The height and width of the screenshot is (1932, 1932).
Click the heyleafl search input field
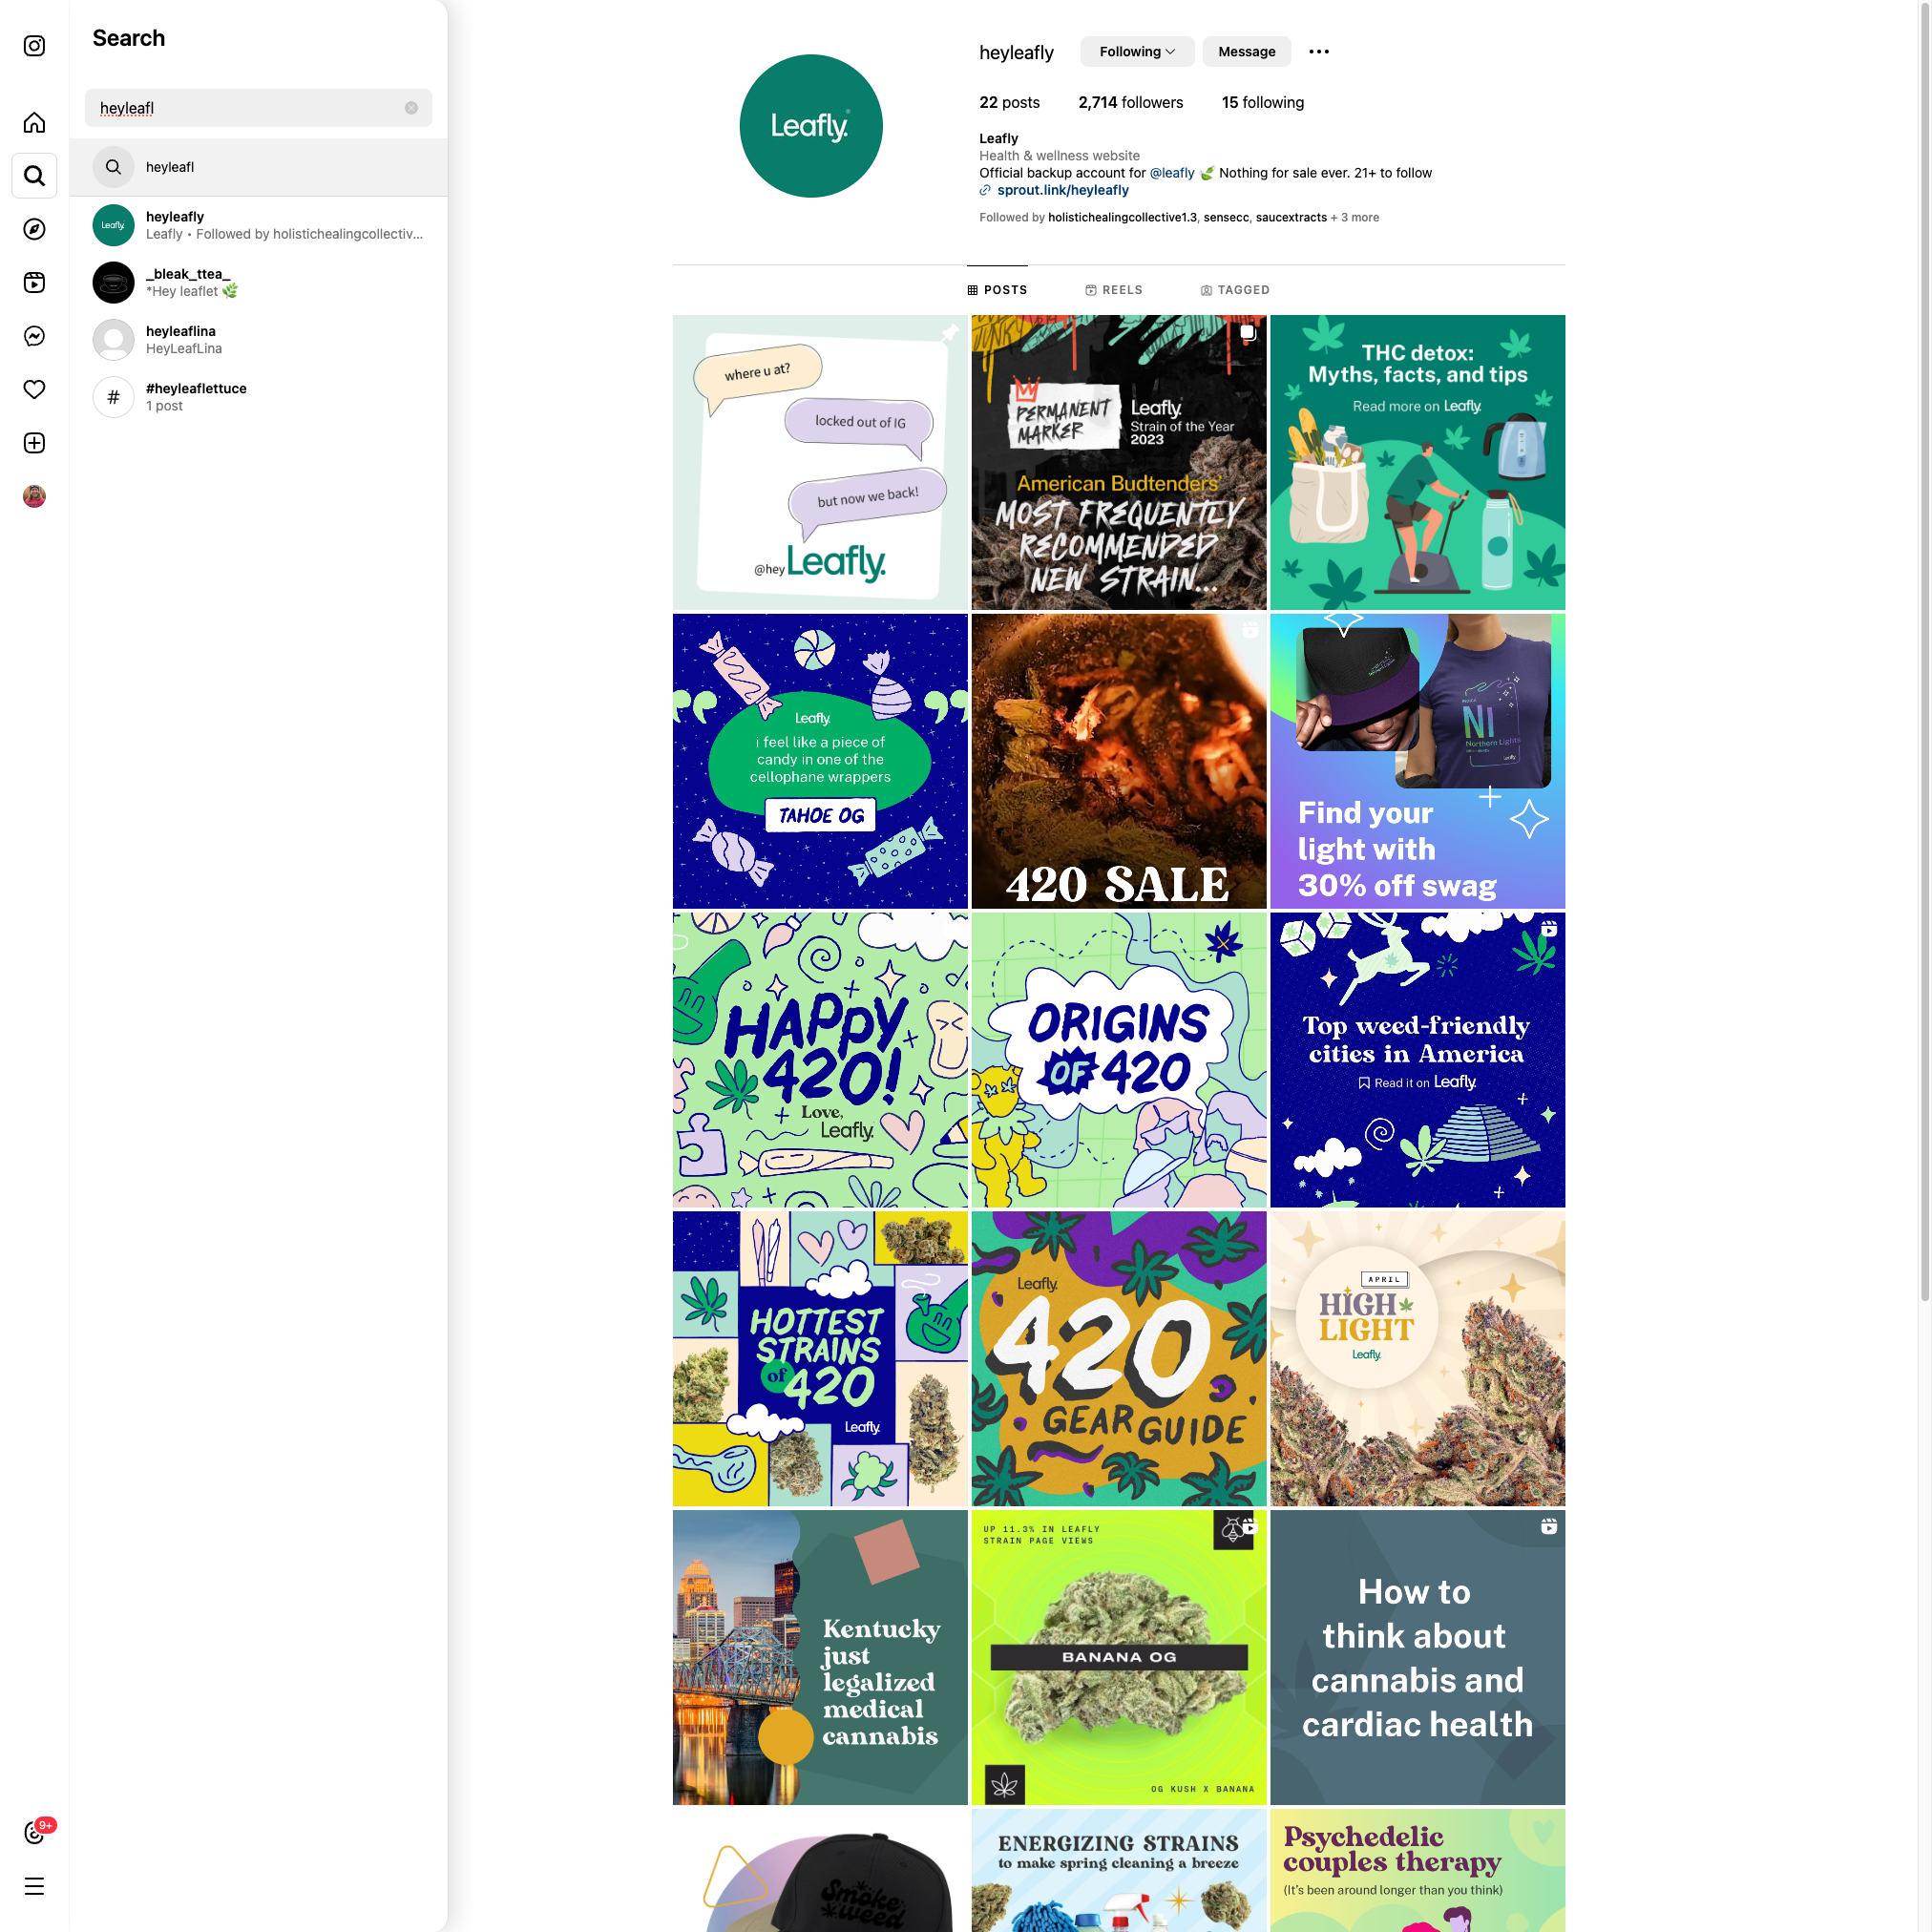click(x=245, y=108)
